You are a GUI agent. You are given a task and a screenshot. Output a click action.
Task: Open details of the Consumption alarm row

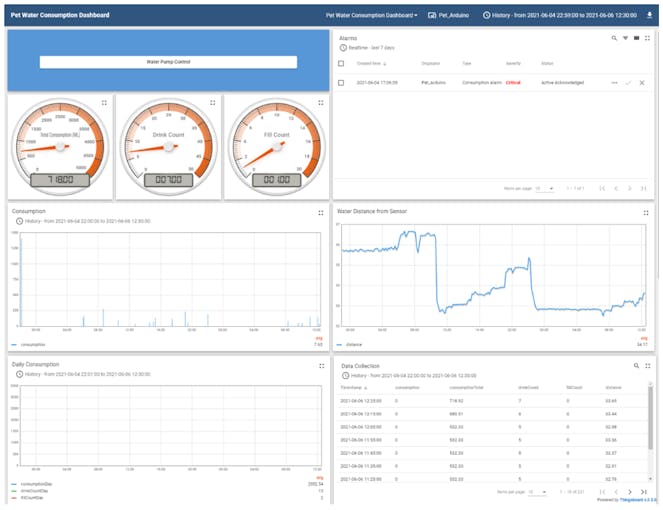click(614, 83)
